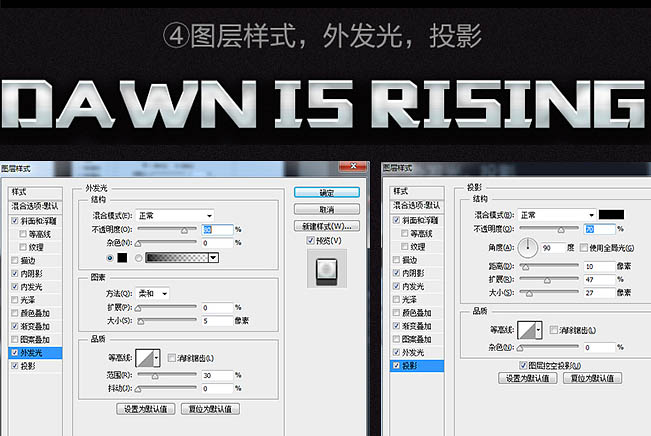Click 大小 value field showing 27

pos(600,293)
